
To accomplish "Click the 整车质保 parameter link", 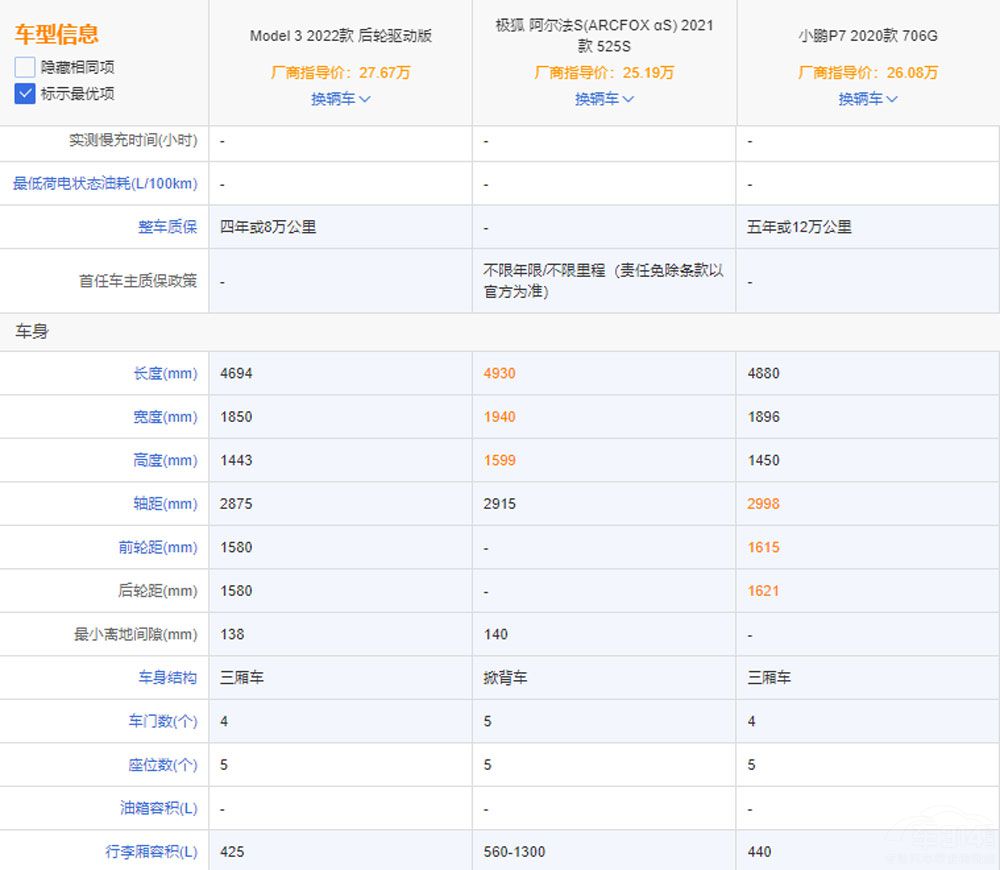I will pos(167,227).
